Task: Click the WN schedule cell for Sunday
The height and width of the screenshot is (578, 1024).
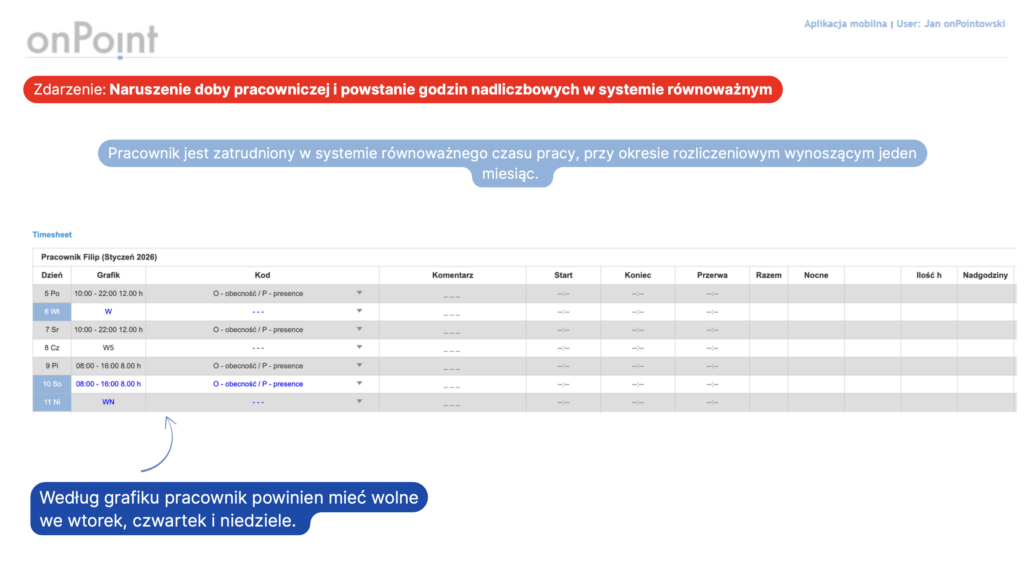Action: coord(108,401)
